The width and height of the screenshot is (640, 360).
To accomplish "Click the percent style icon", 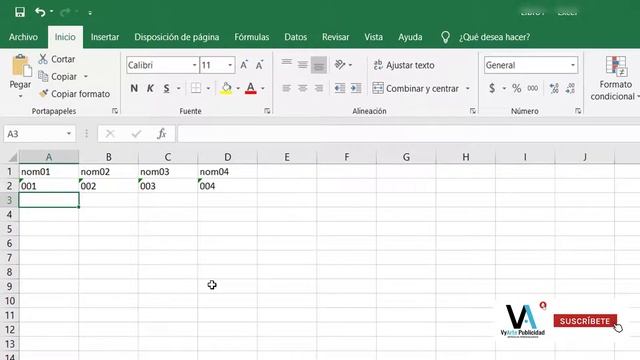I will click(x=516, y=88).
